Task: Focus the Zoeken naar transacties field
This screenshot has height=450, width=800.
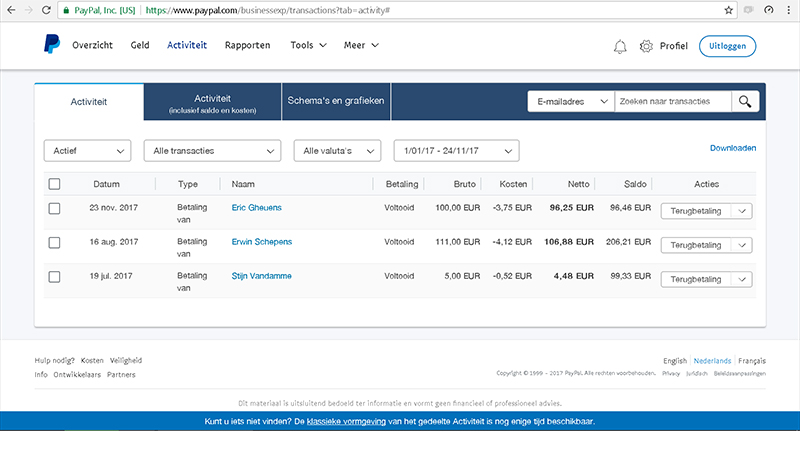Action: (x=673, y=102)
